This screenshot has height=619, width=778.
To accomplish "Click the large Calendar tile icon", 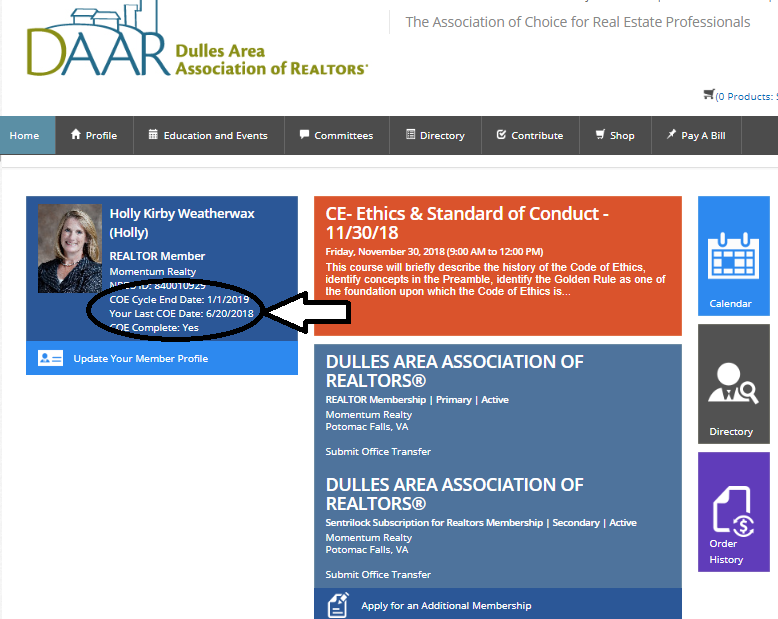I will tap(733, 255).
